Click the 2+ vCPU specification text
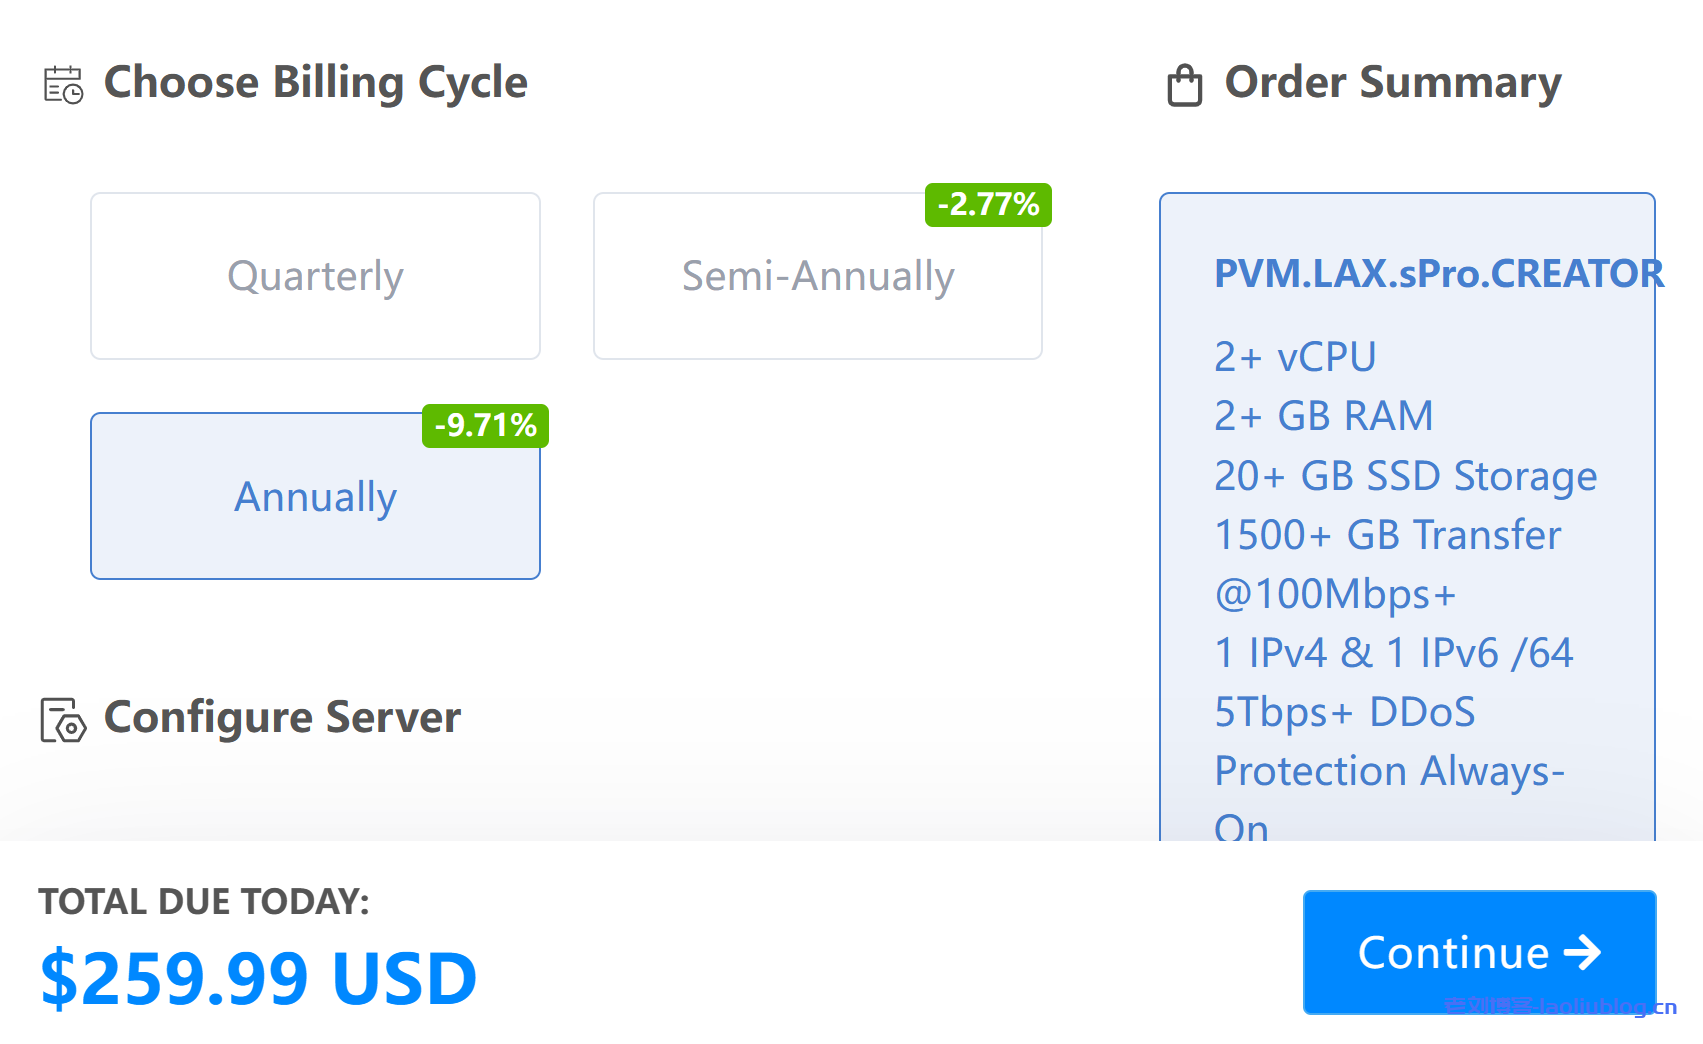The image size is (1703, 1044). click(x=1294, y=357)
